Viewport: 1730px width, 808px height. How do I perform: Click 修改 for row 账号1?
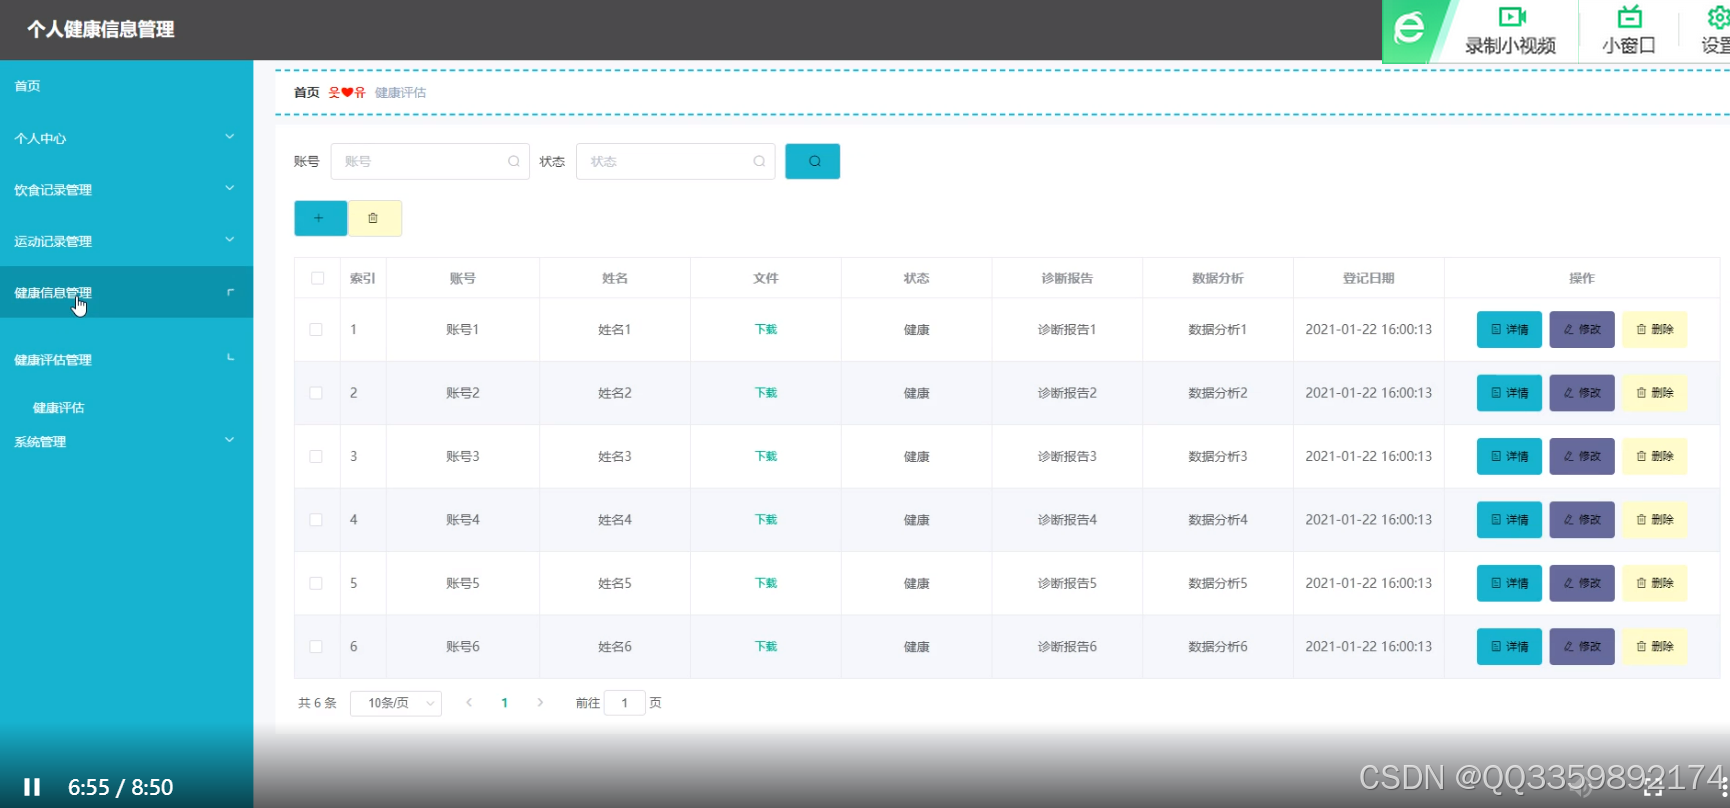1582,329
